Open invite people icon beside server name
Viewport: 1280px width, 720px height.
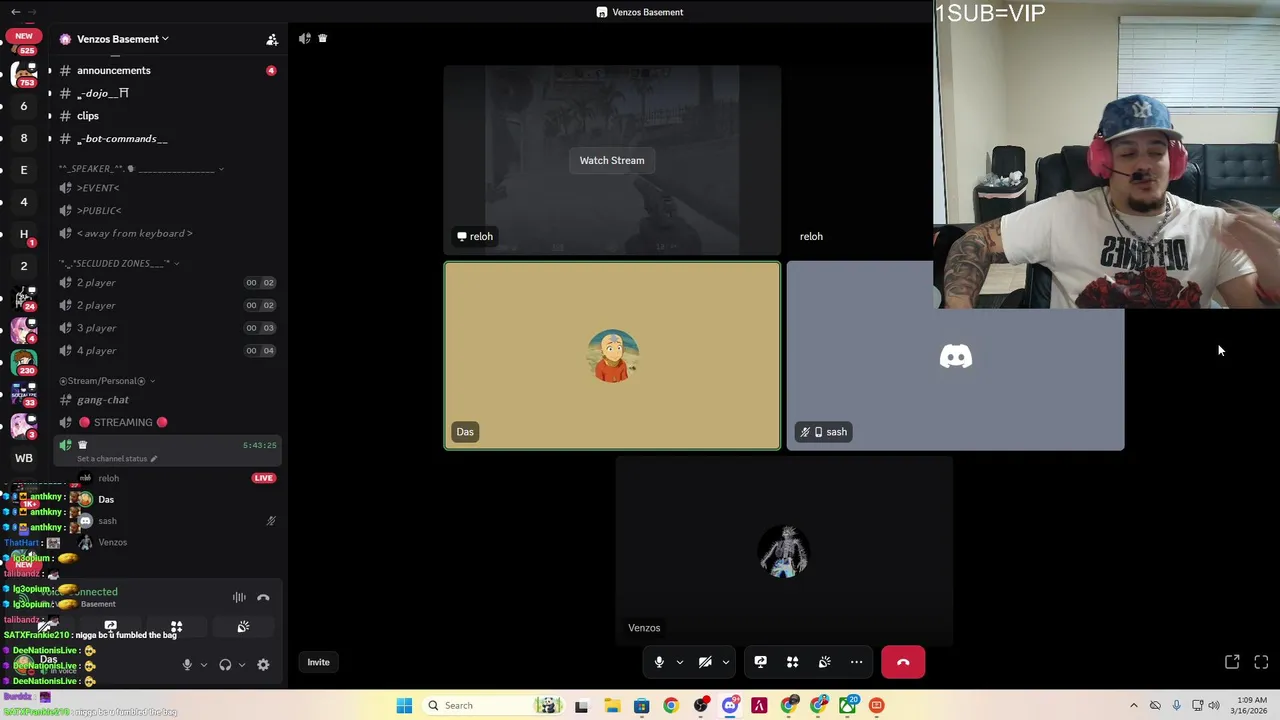(x=272, y=39)
